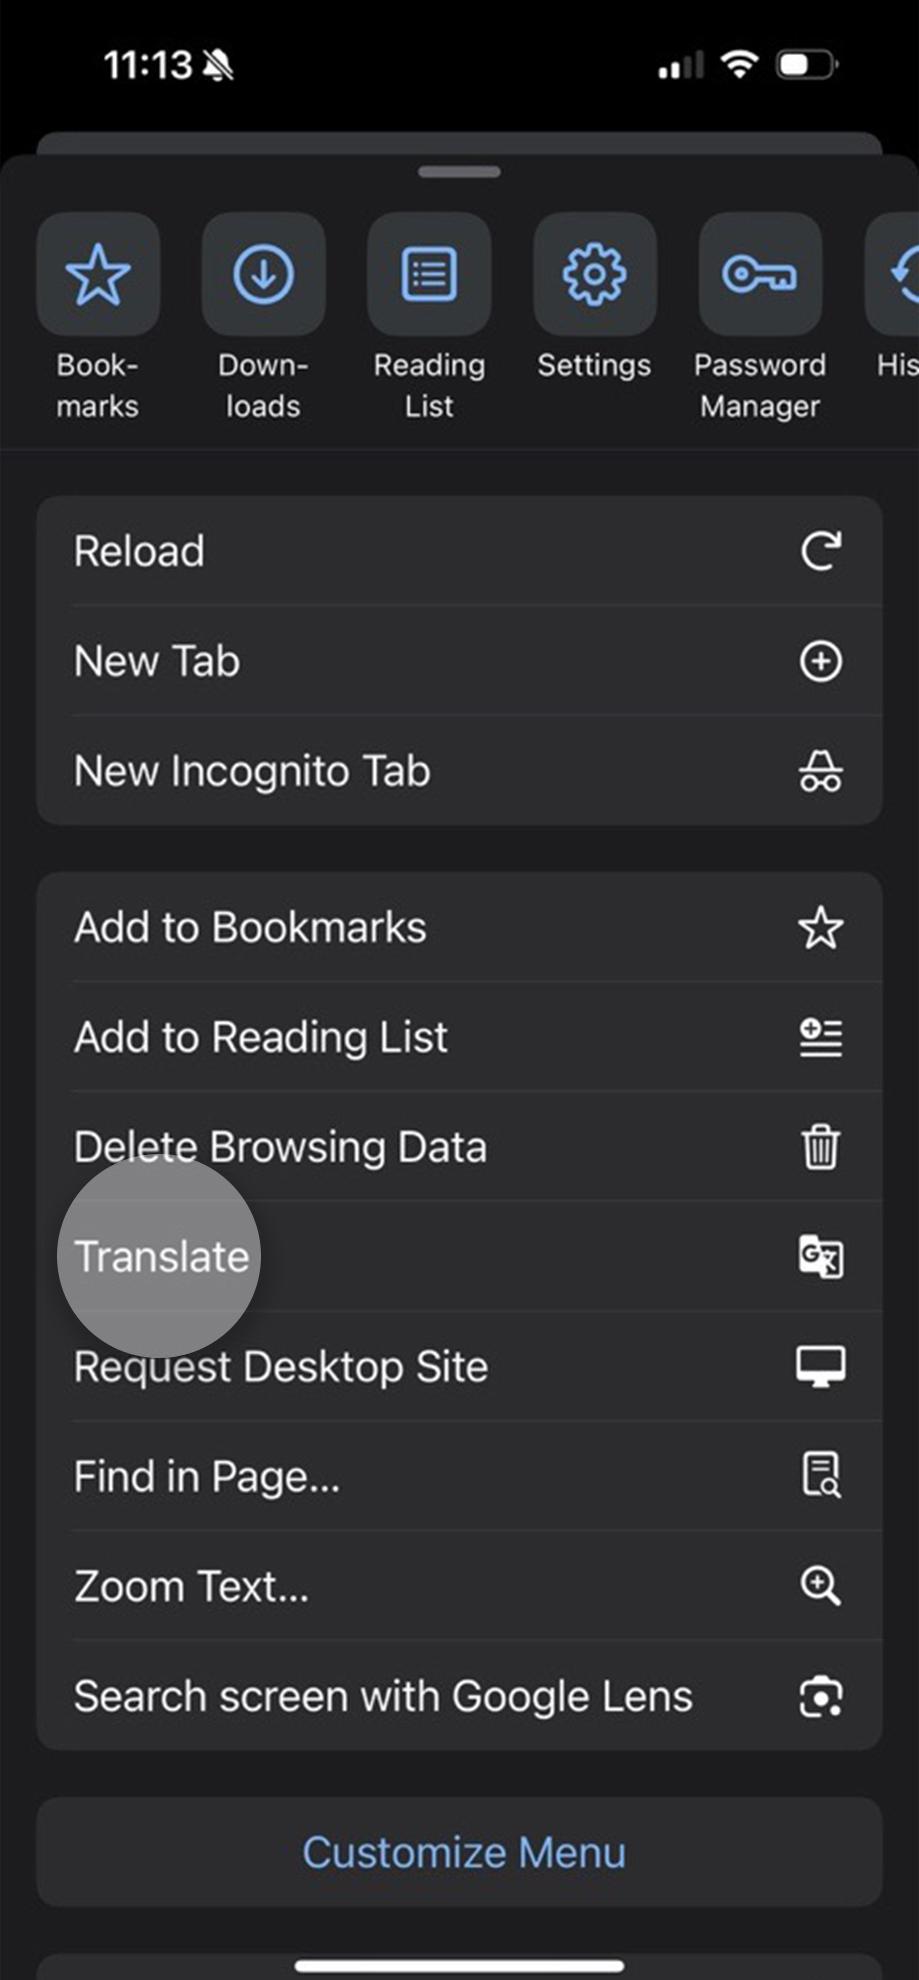
Task: Select the Downloads icon
Action: coord(262,276)
